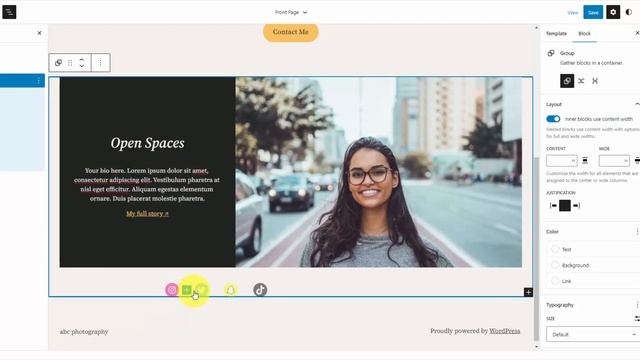
Task: Open the Background color picker
Action: pos(593,265)
